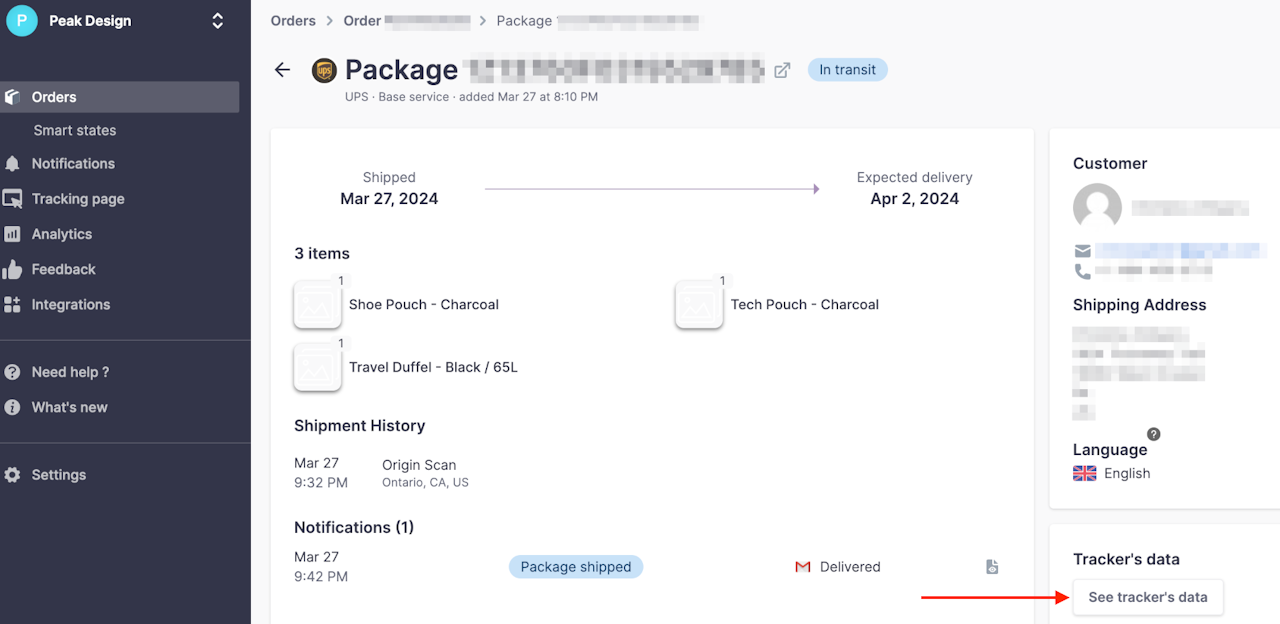Image resolution: width=1280 pixels, height=624 pixels.
Task: Click the customer profile avatar
Action: 1097,208
